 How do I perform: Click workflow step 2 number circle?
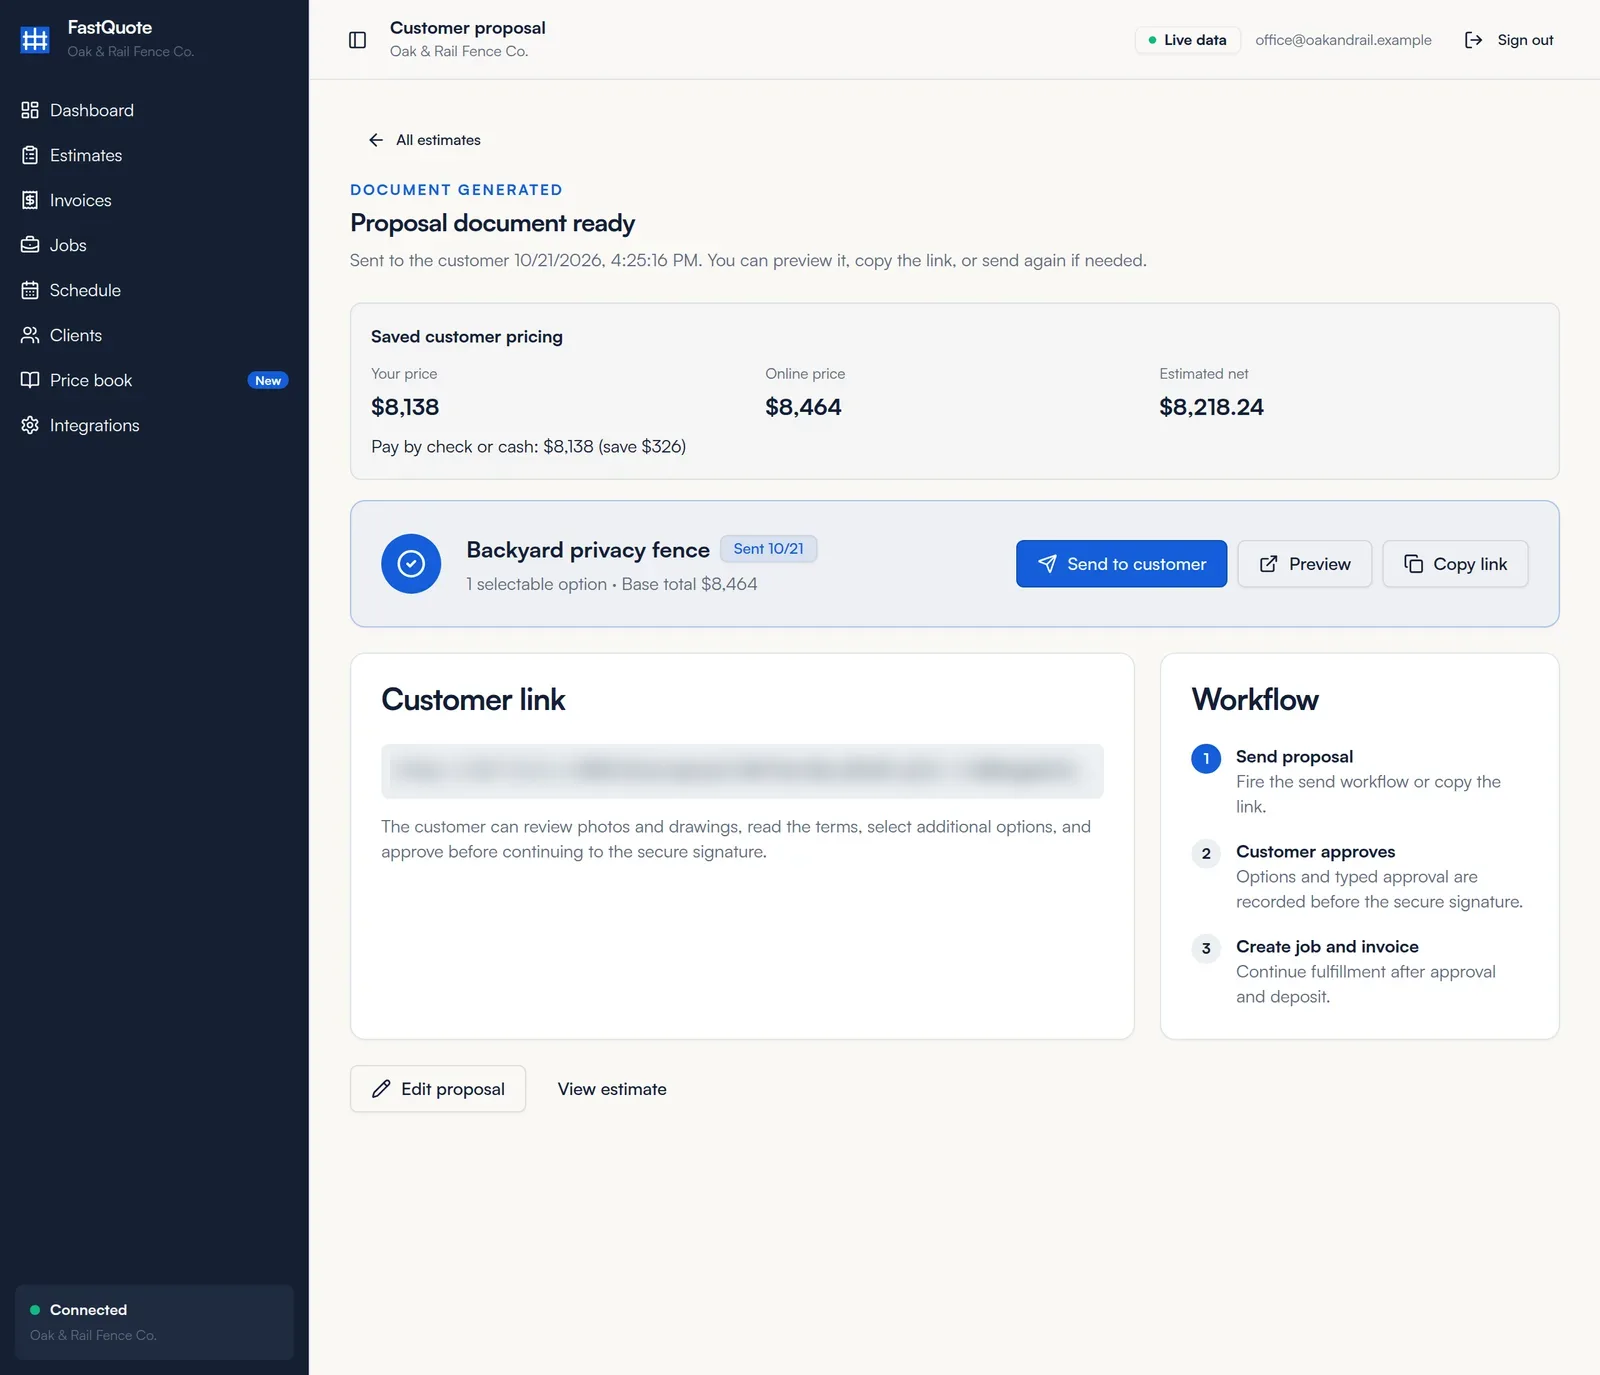point(1206,854)
